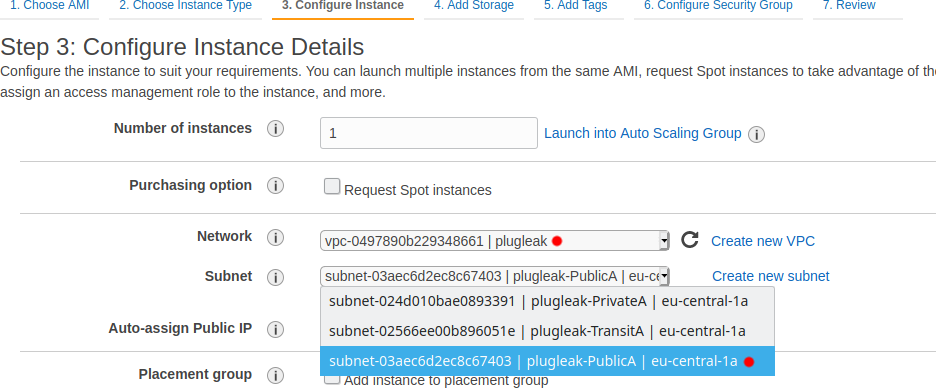Open info icon beside Launch into Auto Scaling Group
Screen dimensions: 936x388
756,135
